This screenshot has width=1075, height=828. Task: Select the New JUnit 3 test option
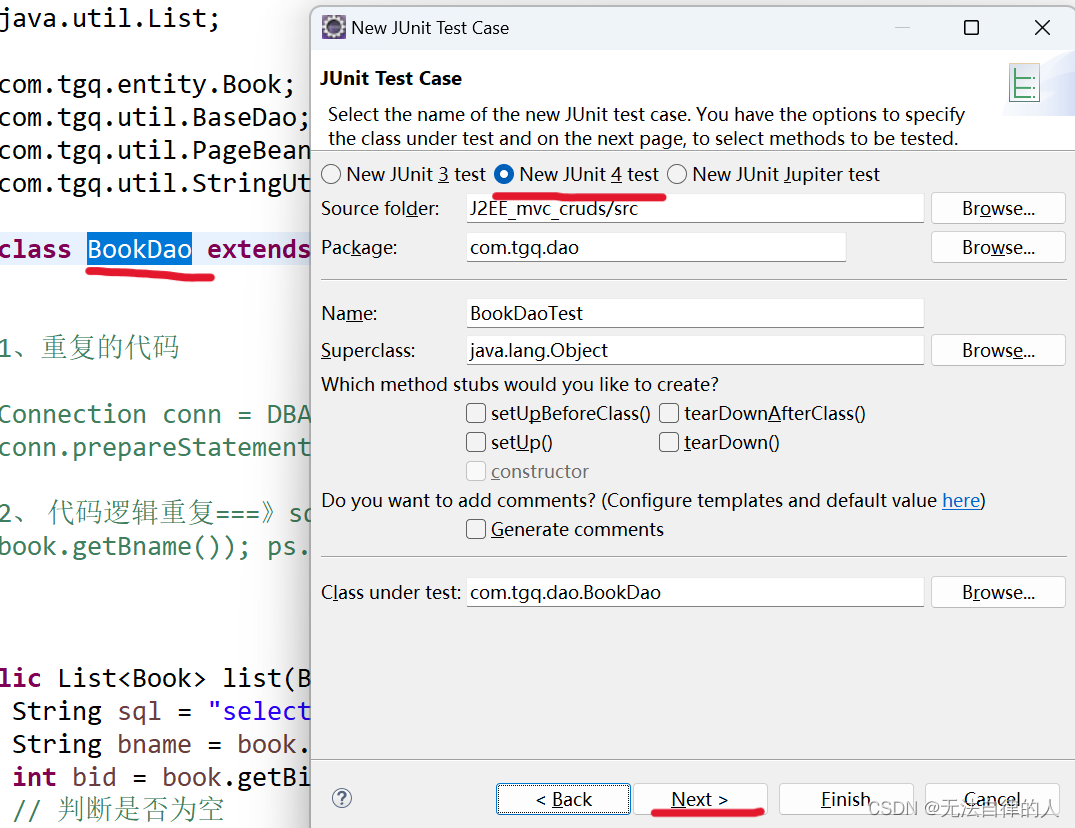(x=331, y=173)
